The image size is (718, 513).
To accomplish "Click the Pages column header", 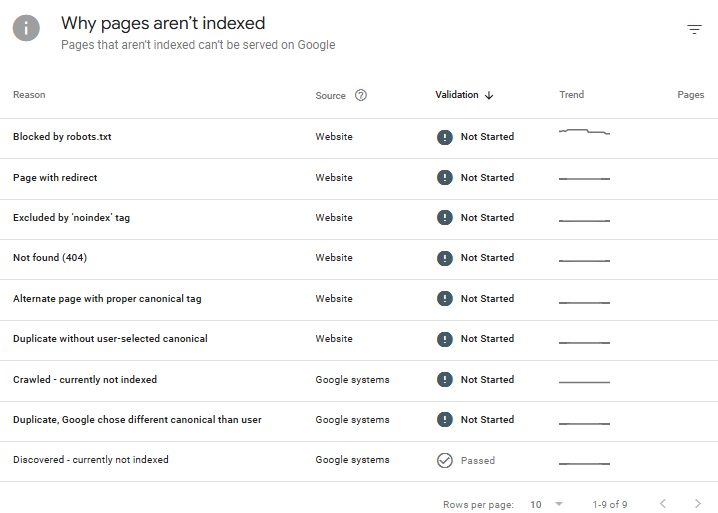I will pyautogui.click(x=690, y=95).
